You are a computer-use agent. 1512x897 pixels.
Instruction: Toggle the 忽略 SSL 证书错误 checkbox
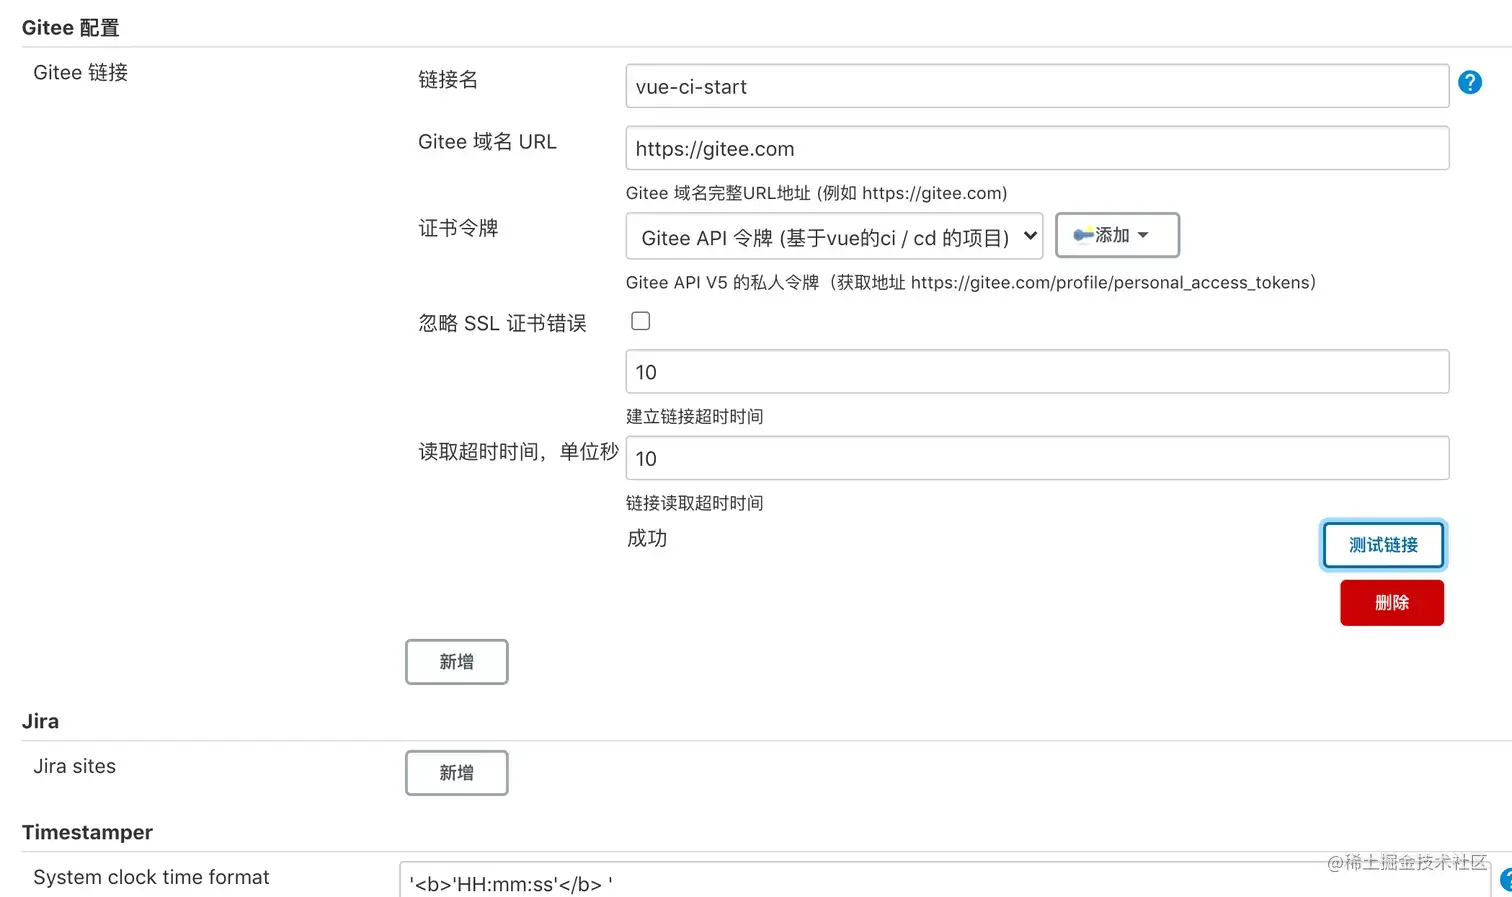point(641,321)
